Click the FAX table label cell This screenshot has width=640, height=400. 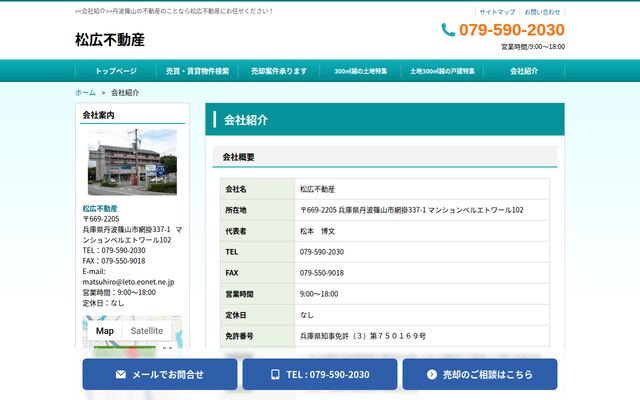click(x=257, y=273)
